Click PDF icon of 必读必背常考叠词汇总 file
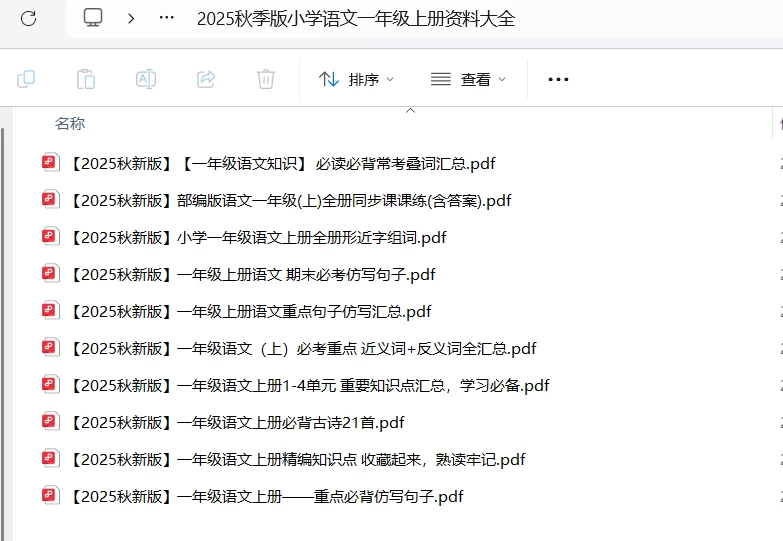 (x=50, y=162)
